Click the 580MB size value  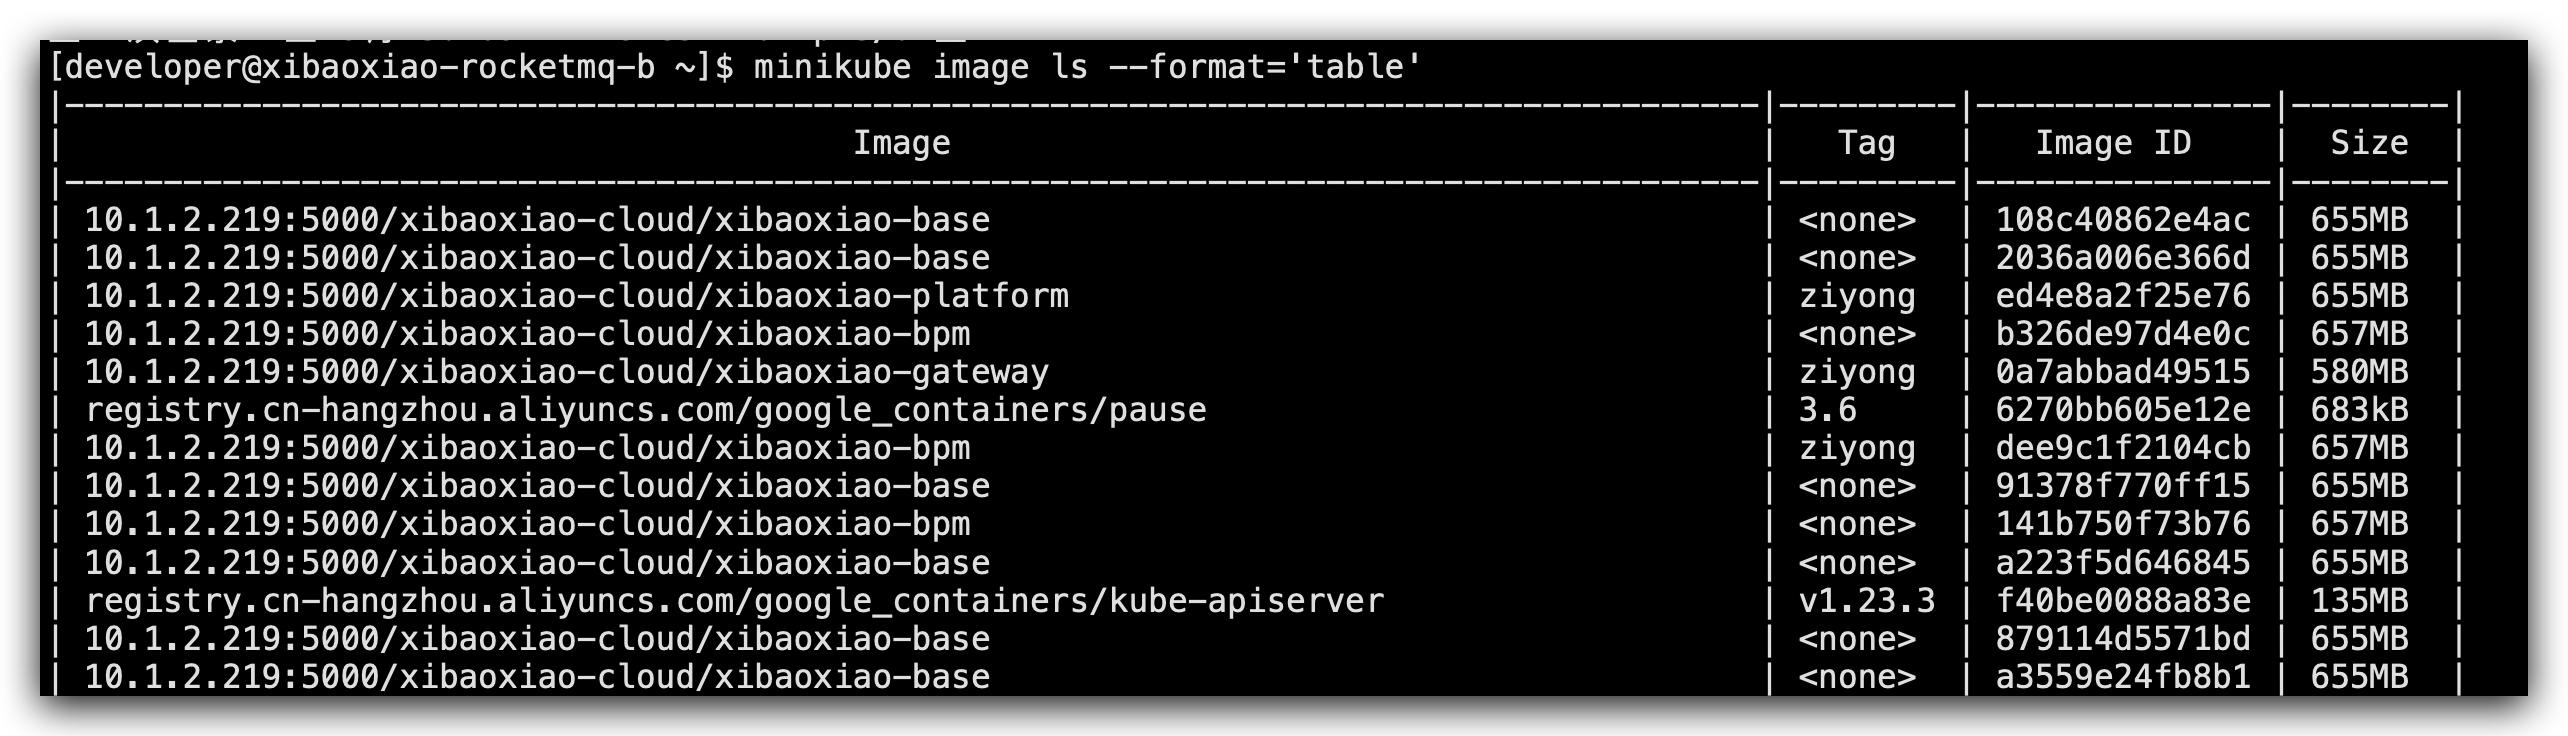2359,372
